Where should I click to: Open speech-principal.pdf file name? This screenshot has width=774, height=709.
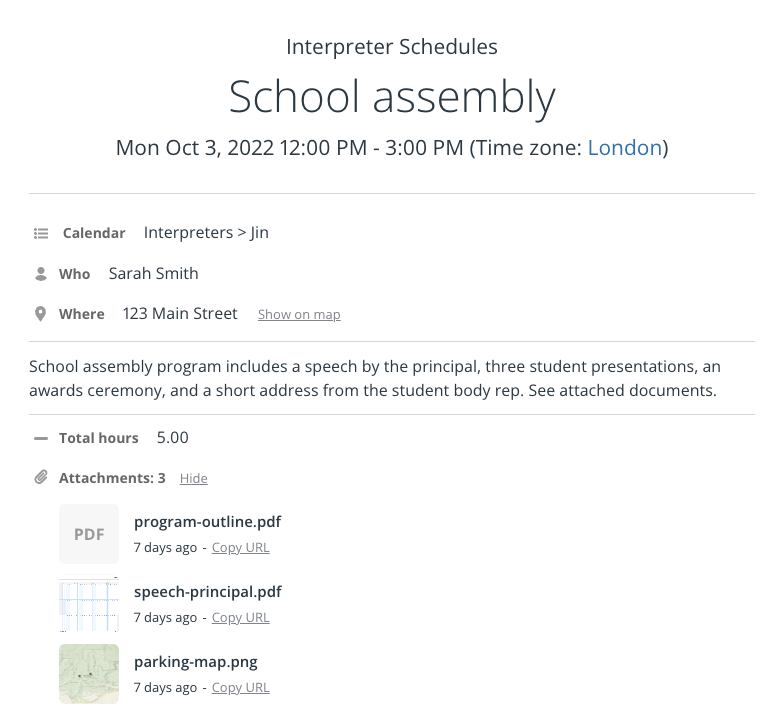[x=208, y=592]
